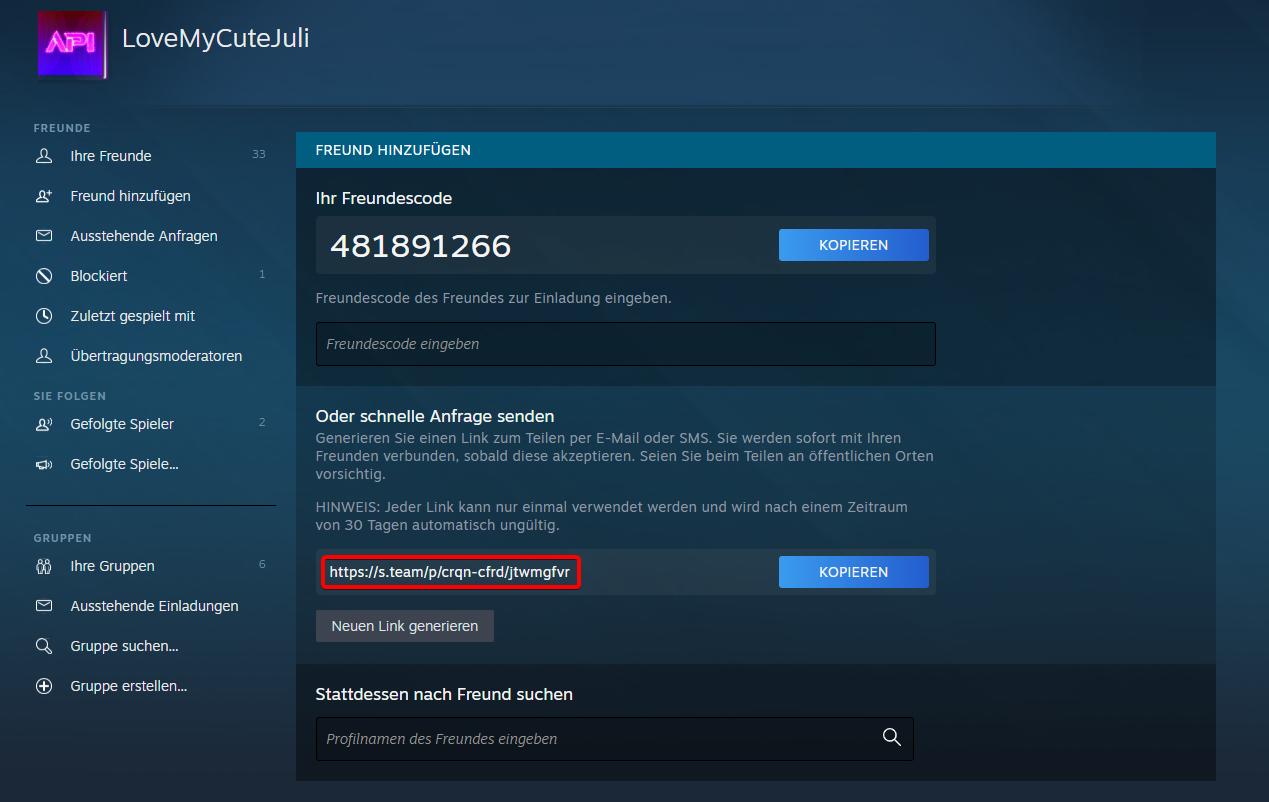Click the Ausstehende Anfragen envelope icon
This screenshot has width=1269, height=802.
44,236
